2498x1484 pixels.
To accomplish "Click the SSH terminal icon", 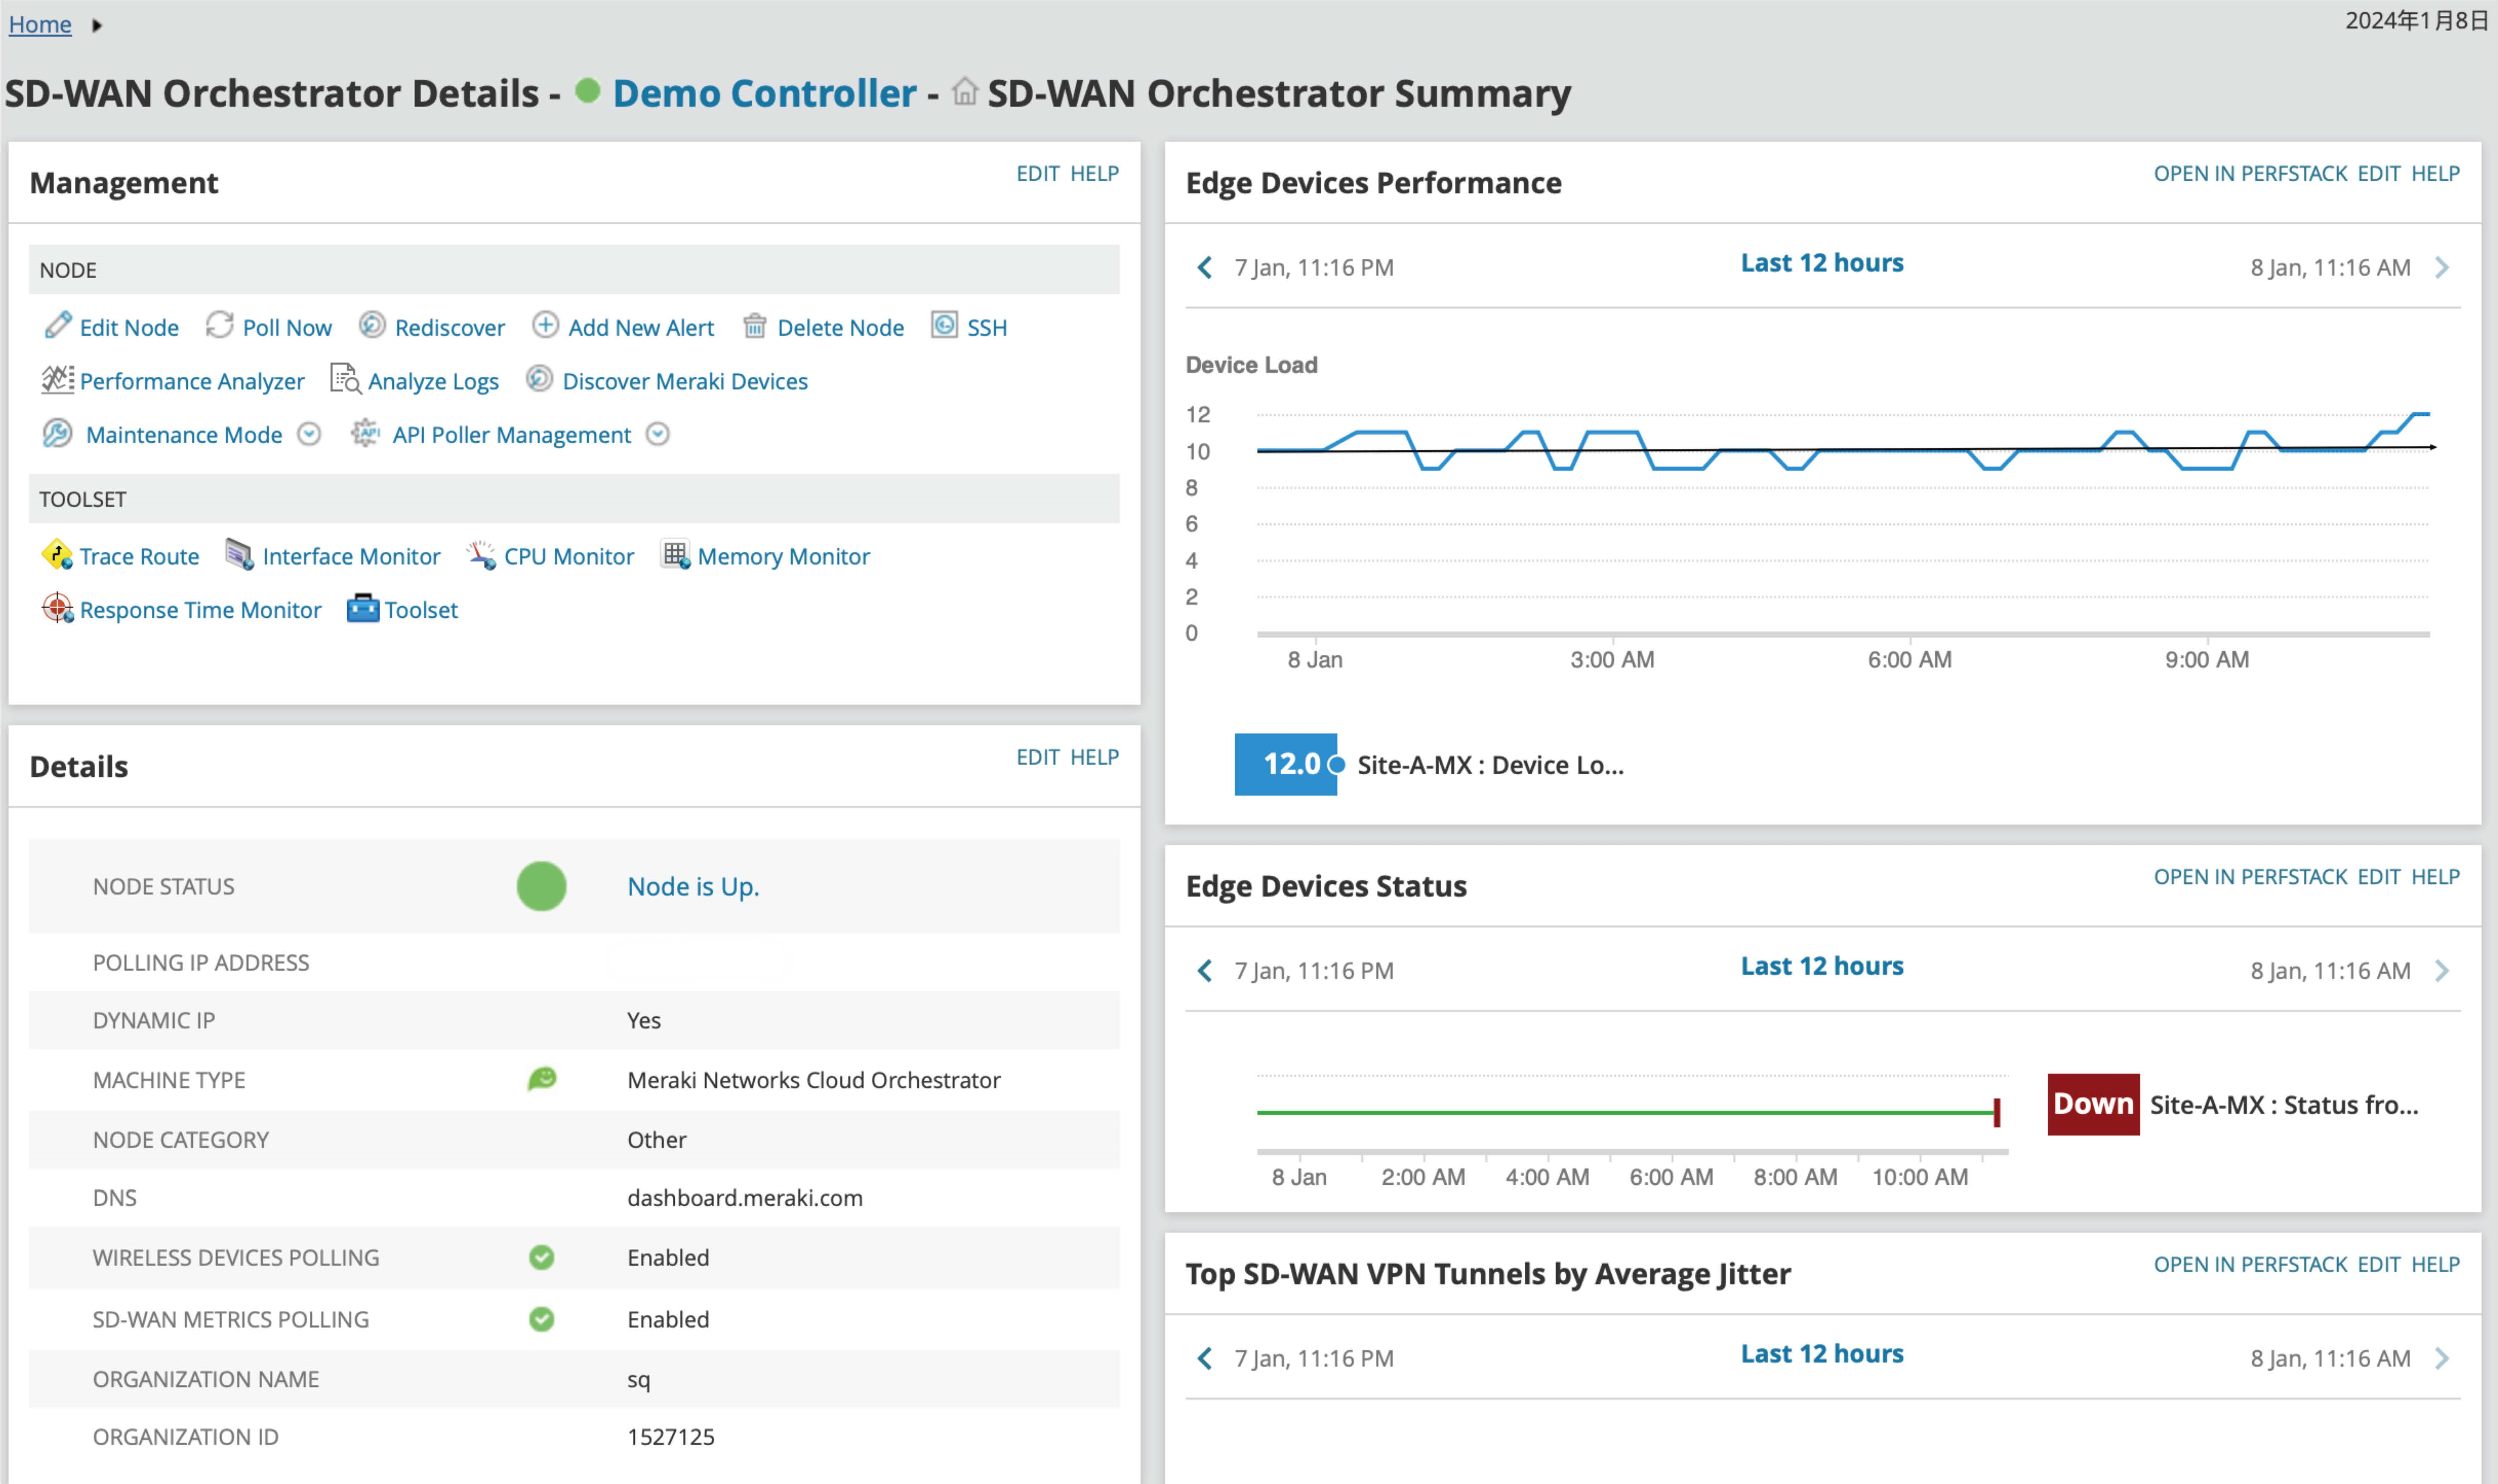I will click(x=944, y=326).
